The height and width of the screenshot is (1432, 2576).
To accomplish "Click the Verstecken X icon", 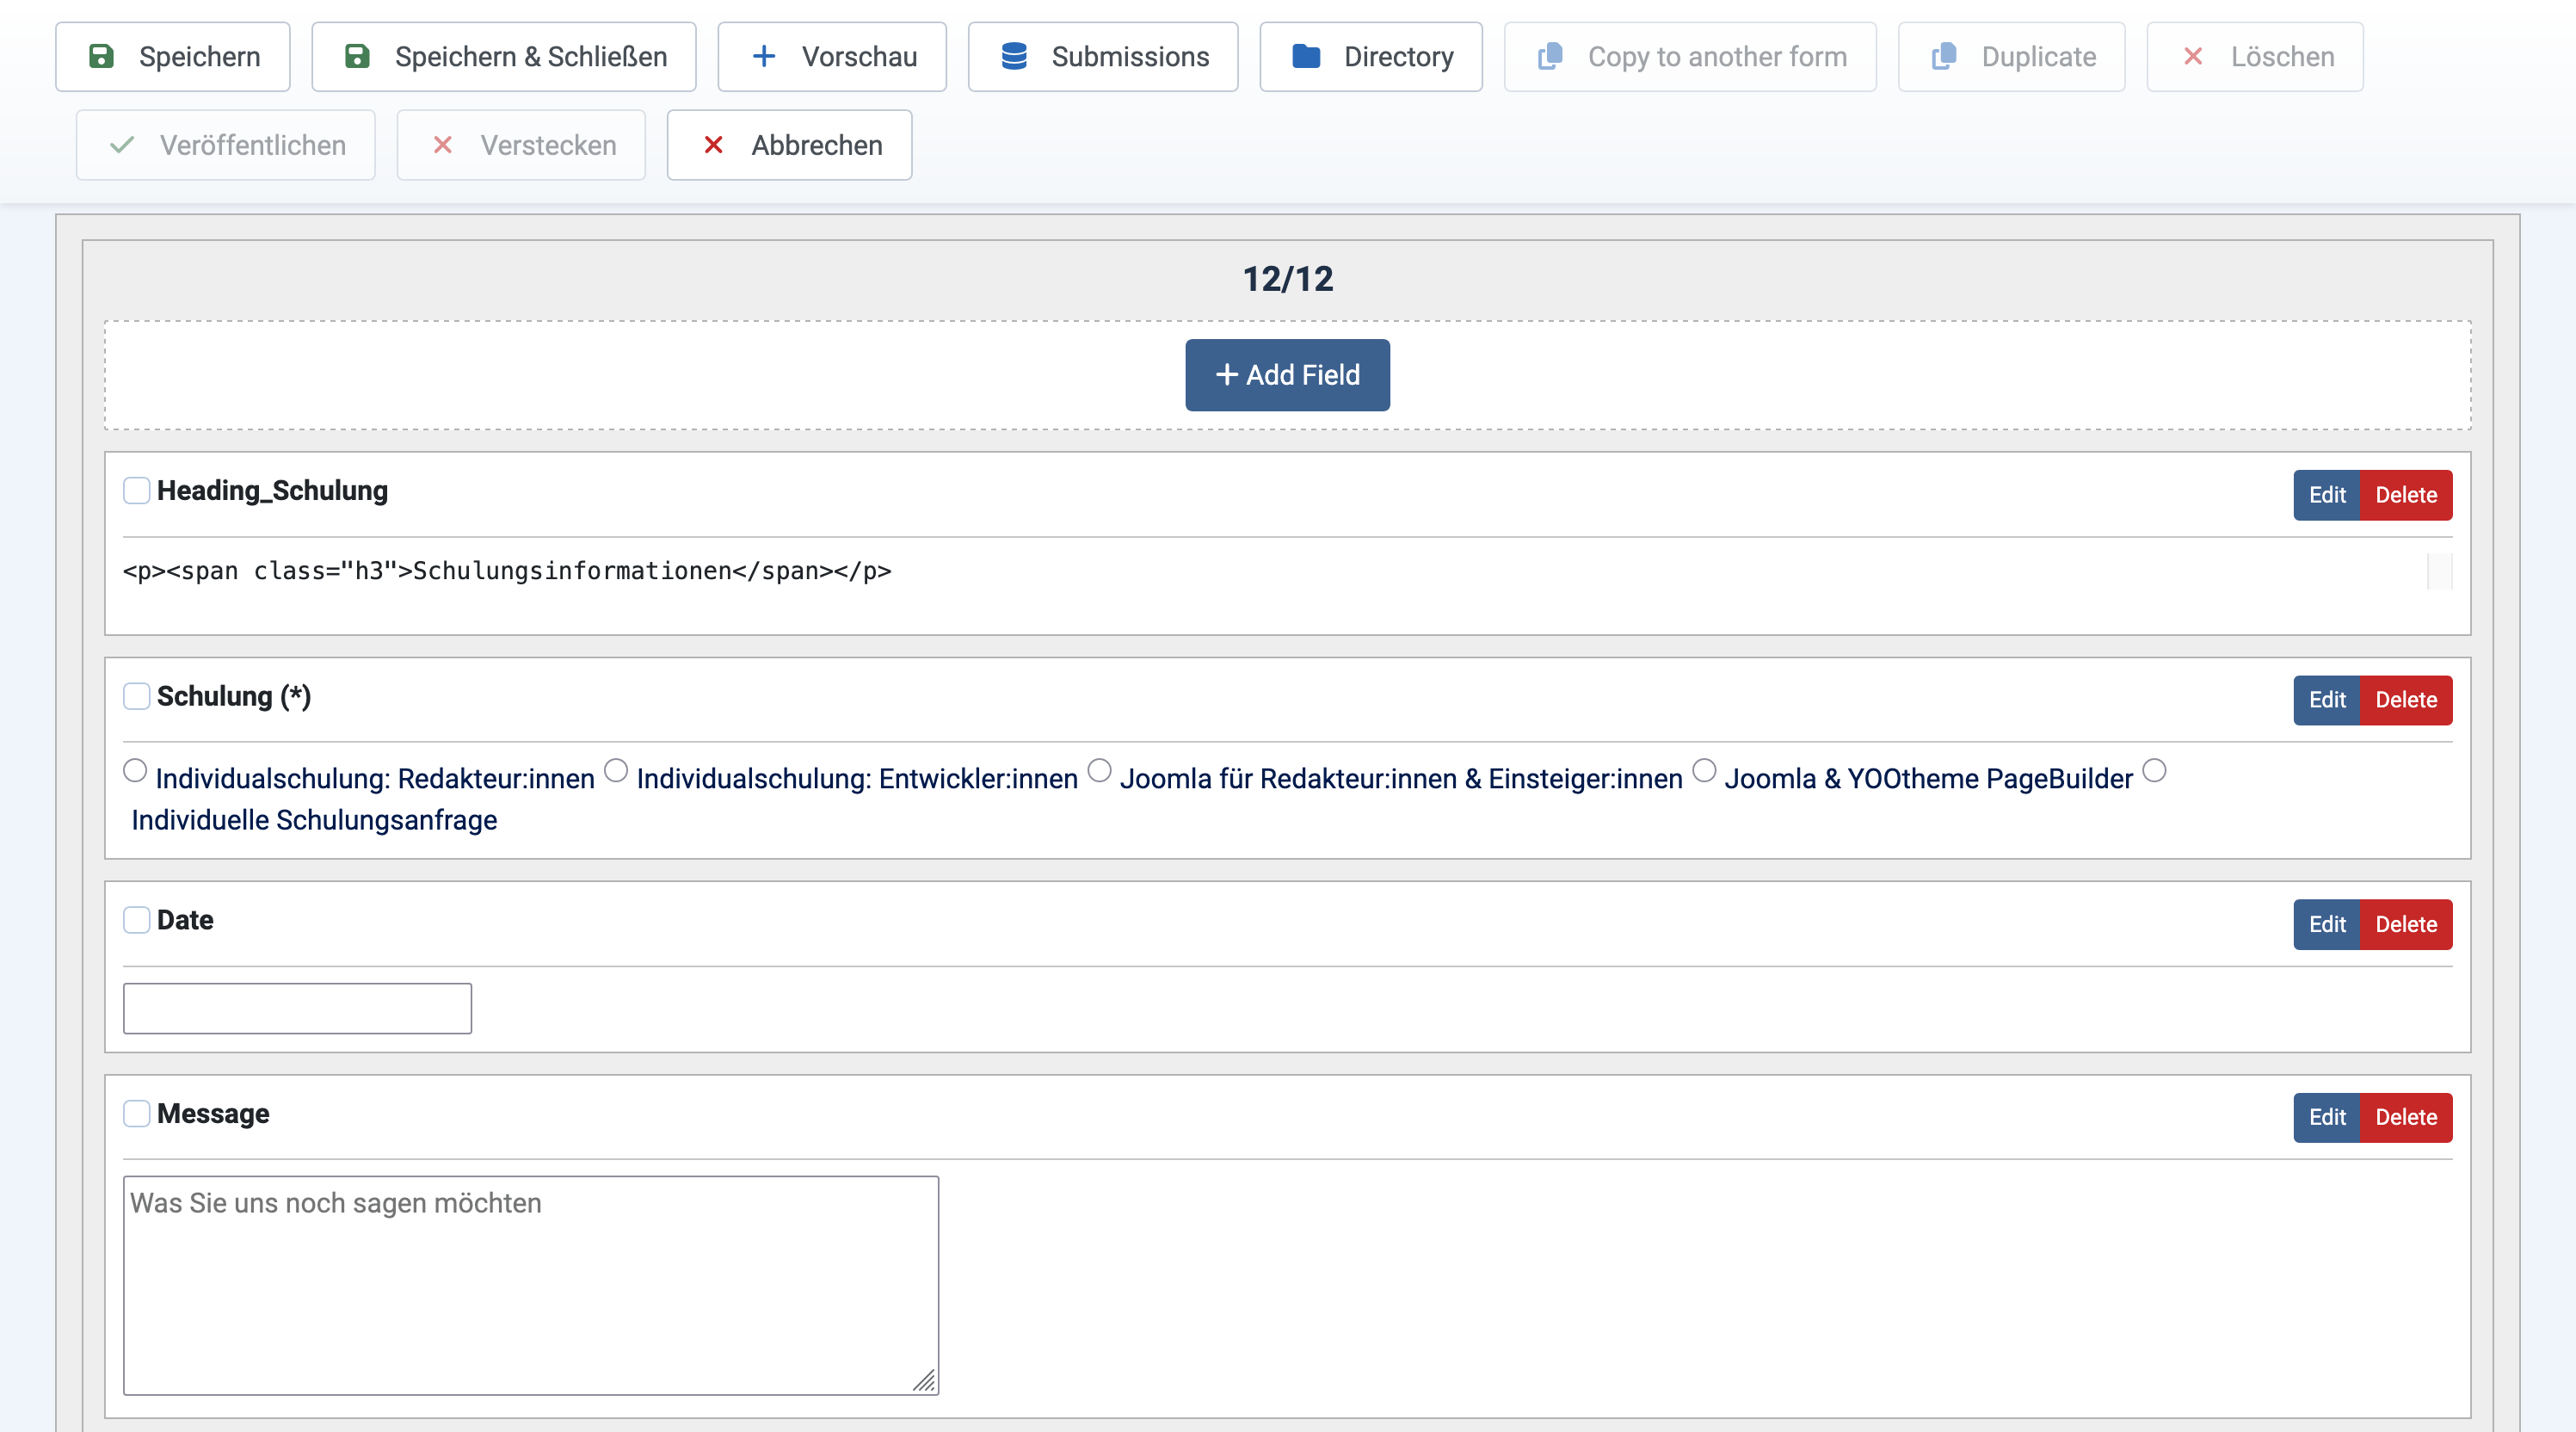I will (x=443, y=145).
